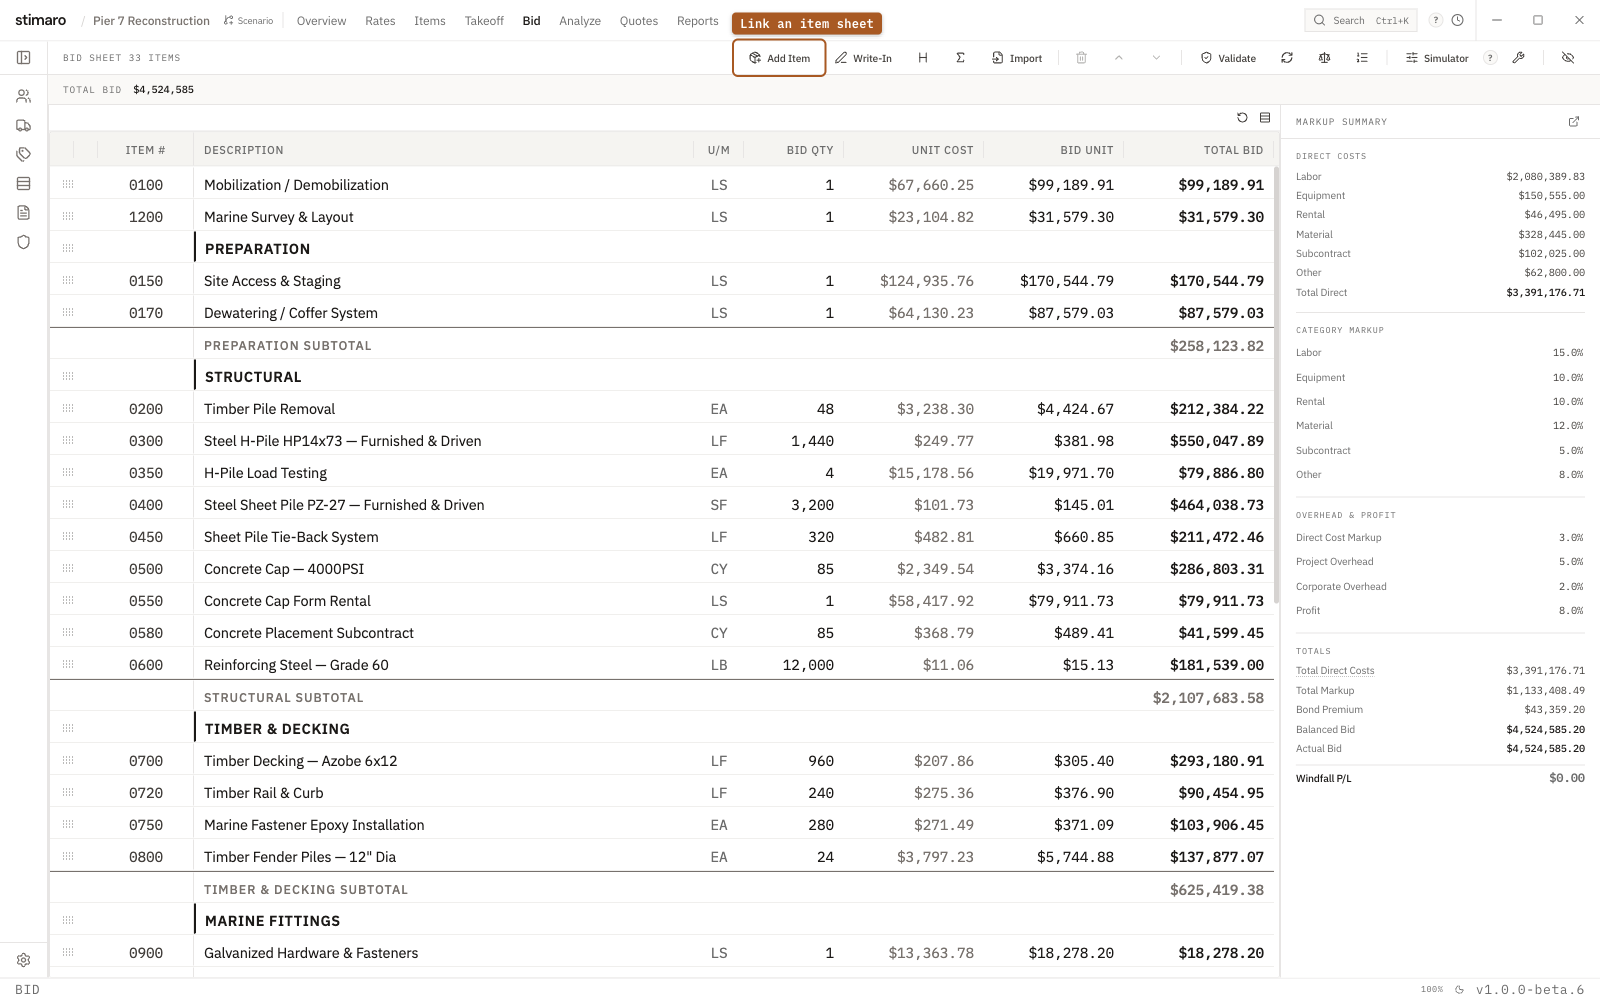Toggle grid row density icon
The height and width of the screenshot is (1000, 1600).
1265,118
